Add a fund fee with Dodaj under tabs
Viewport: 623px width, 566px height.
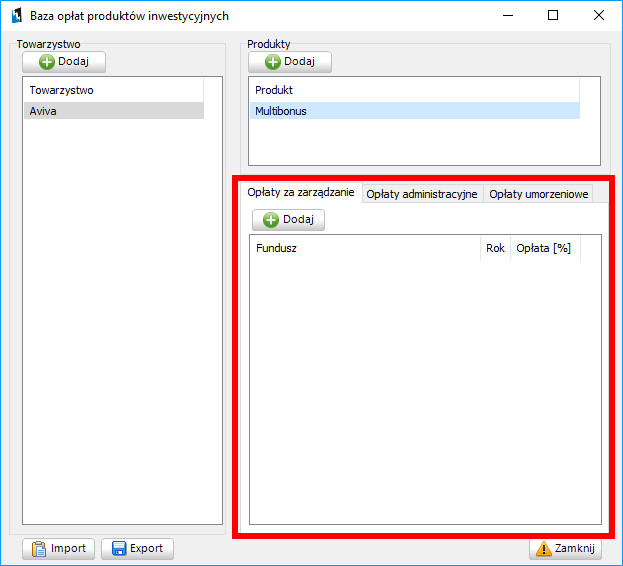click(x=288, y=220)
